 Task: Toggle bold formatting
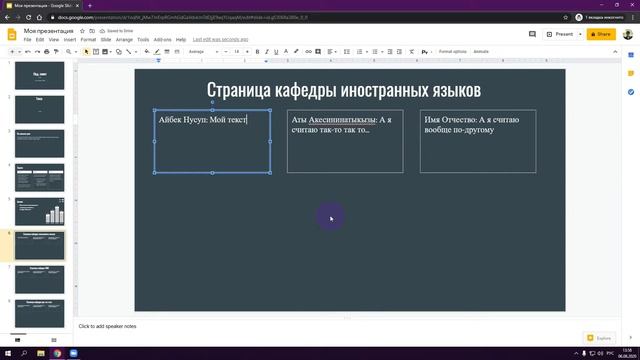tap(257, 52)
